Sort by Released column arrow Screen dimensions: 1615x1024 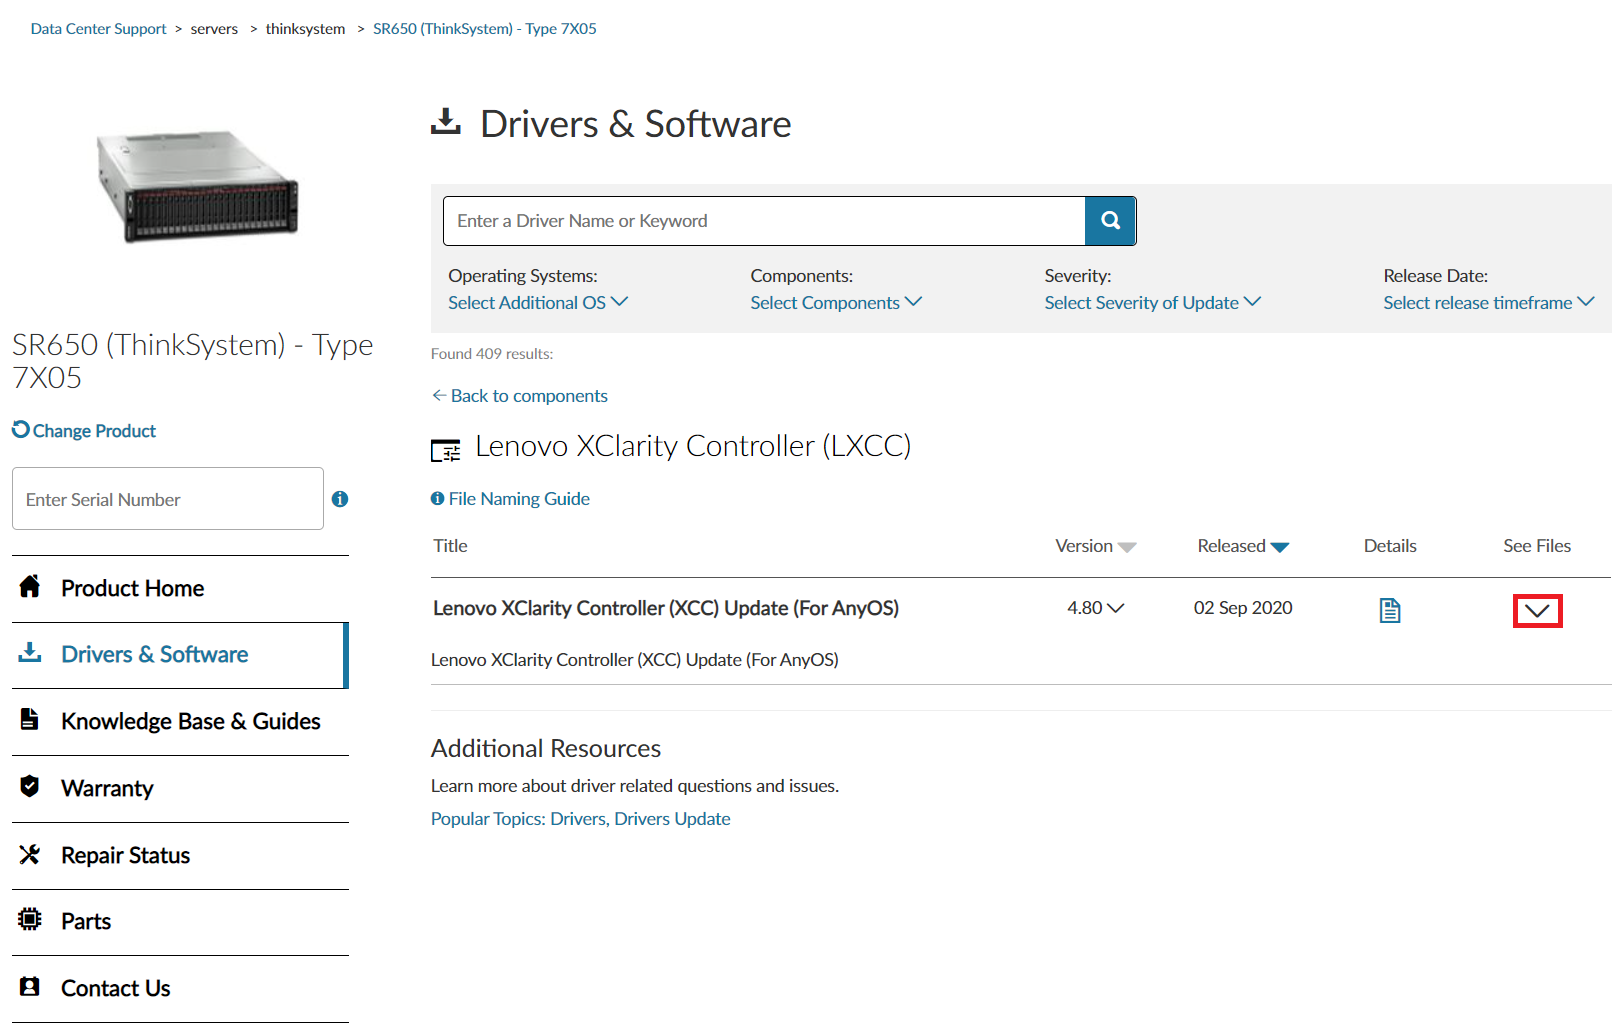click(x=1280, y=547)
